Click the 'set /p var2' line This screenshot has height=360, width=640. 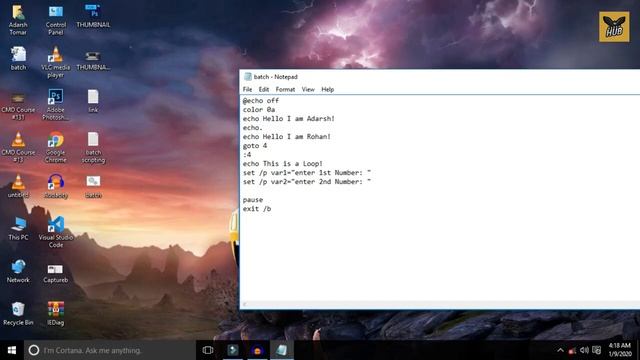(307, 181)
